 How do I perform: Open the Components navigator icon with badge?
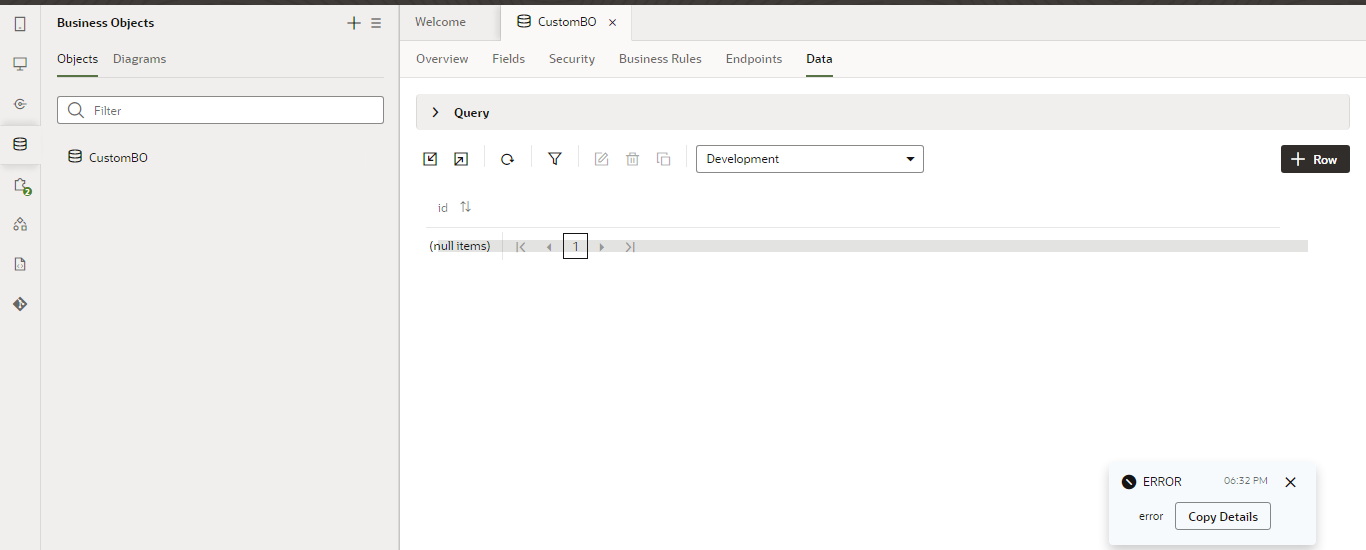21,185
